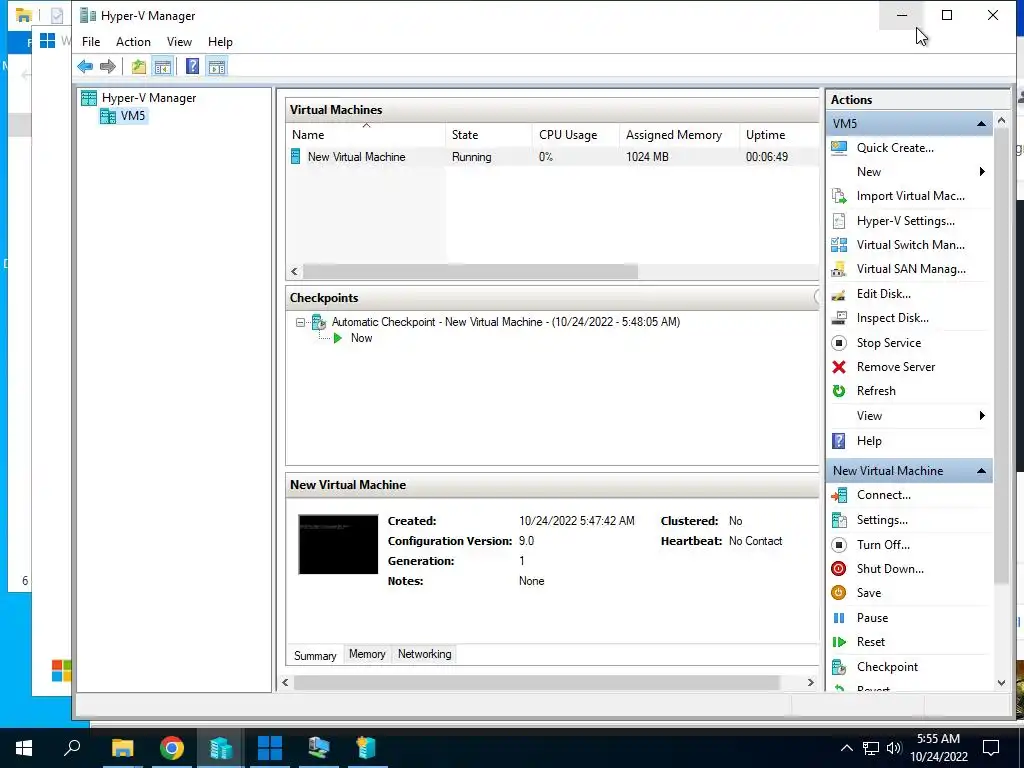The height and width of the screenshot is (768, 1024).
Task: Open the notification center icon
Action: click(x=991, y=748)
